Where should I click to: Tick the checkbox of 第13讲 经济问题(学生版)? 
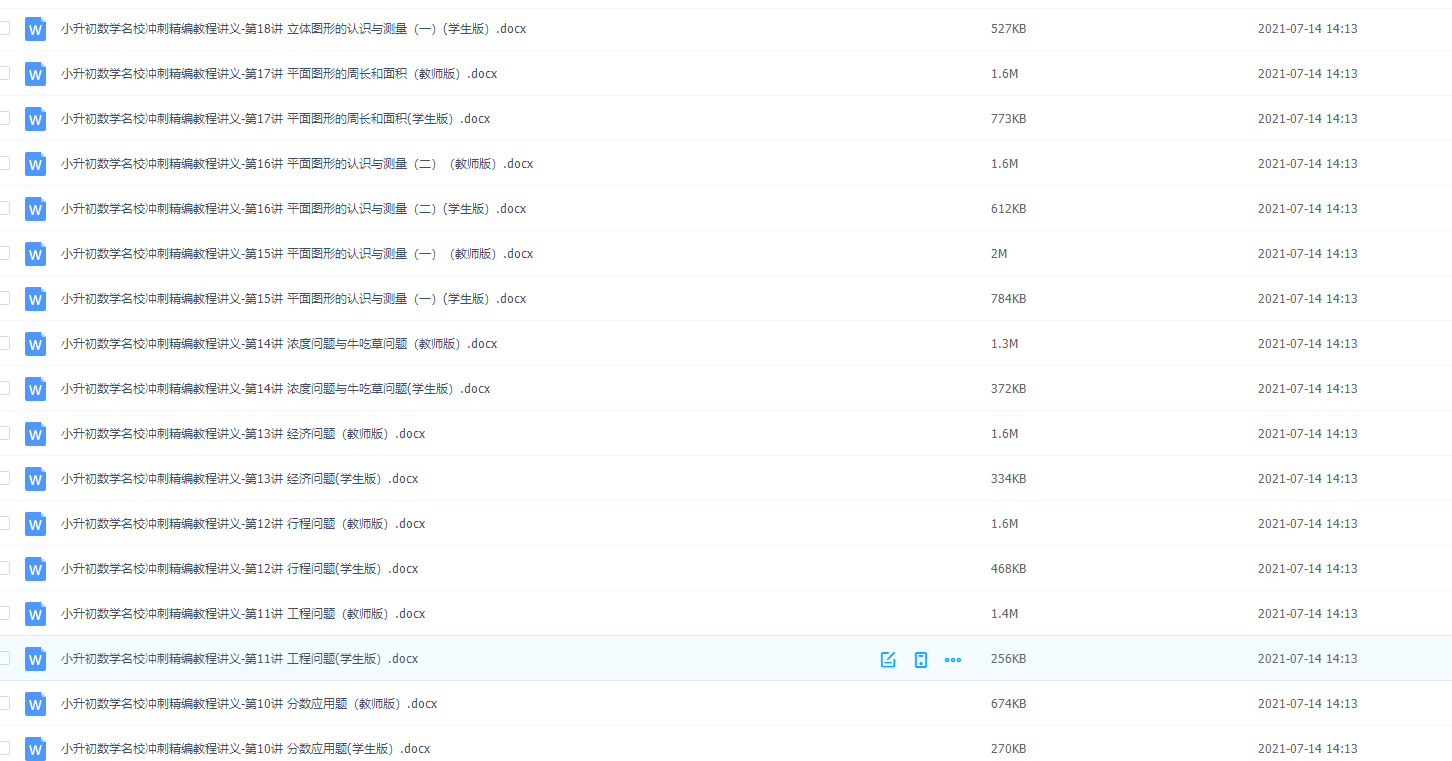[x=4, y=479]
